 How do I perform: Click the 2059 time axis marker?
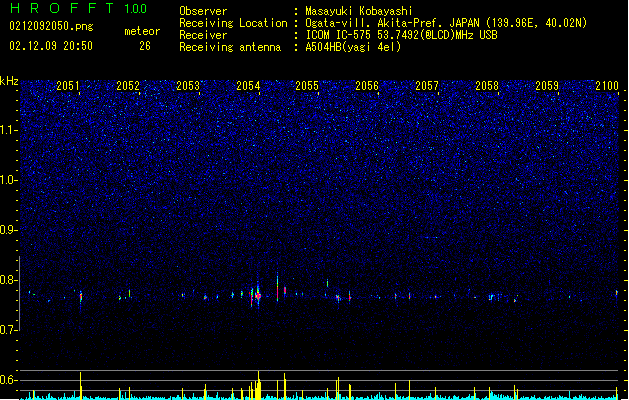[547, 86]
